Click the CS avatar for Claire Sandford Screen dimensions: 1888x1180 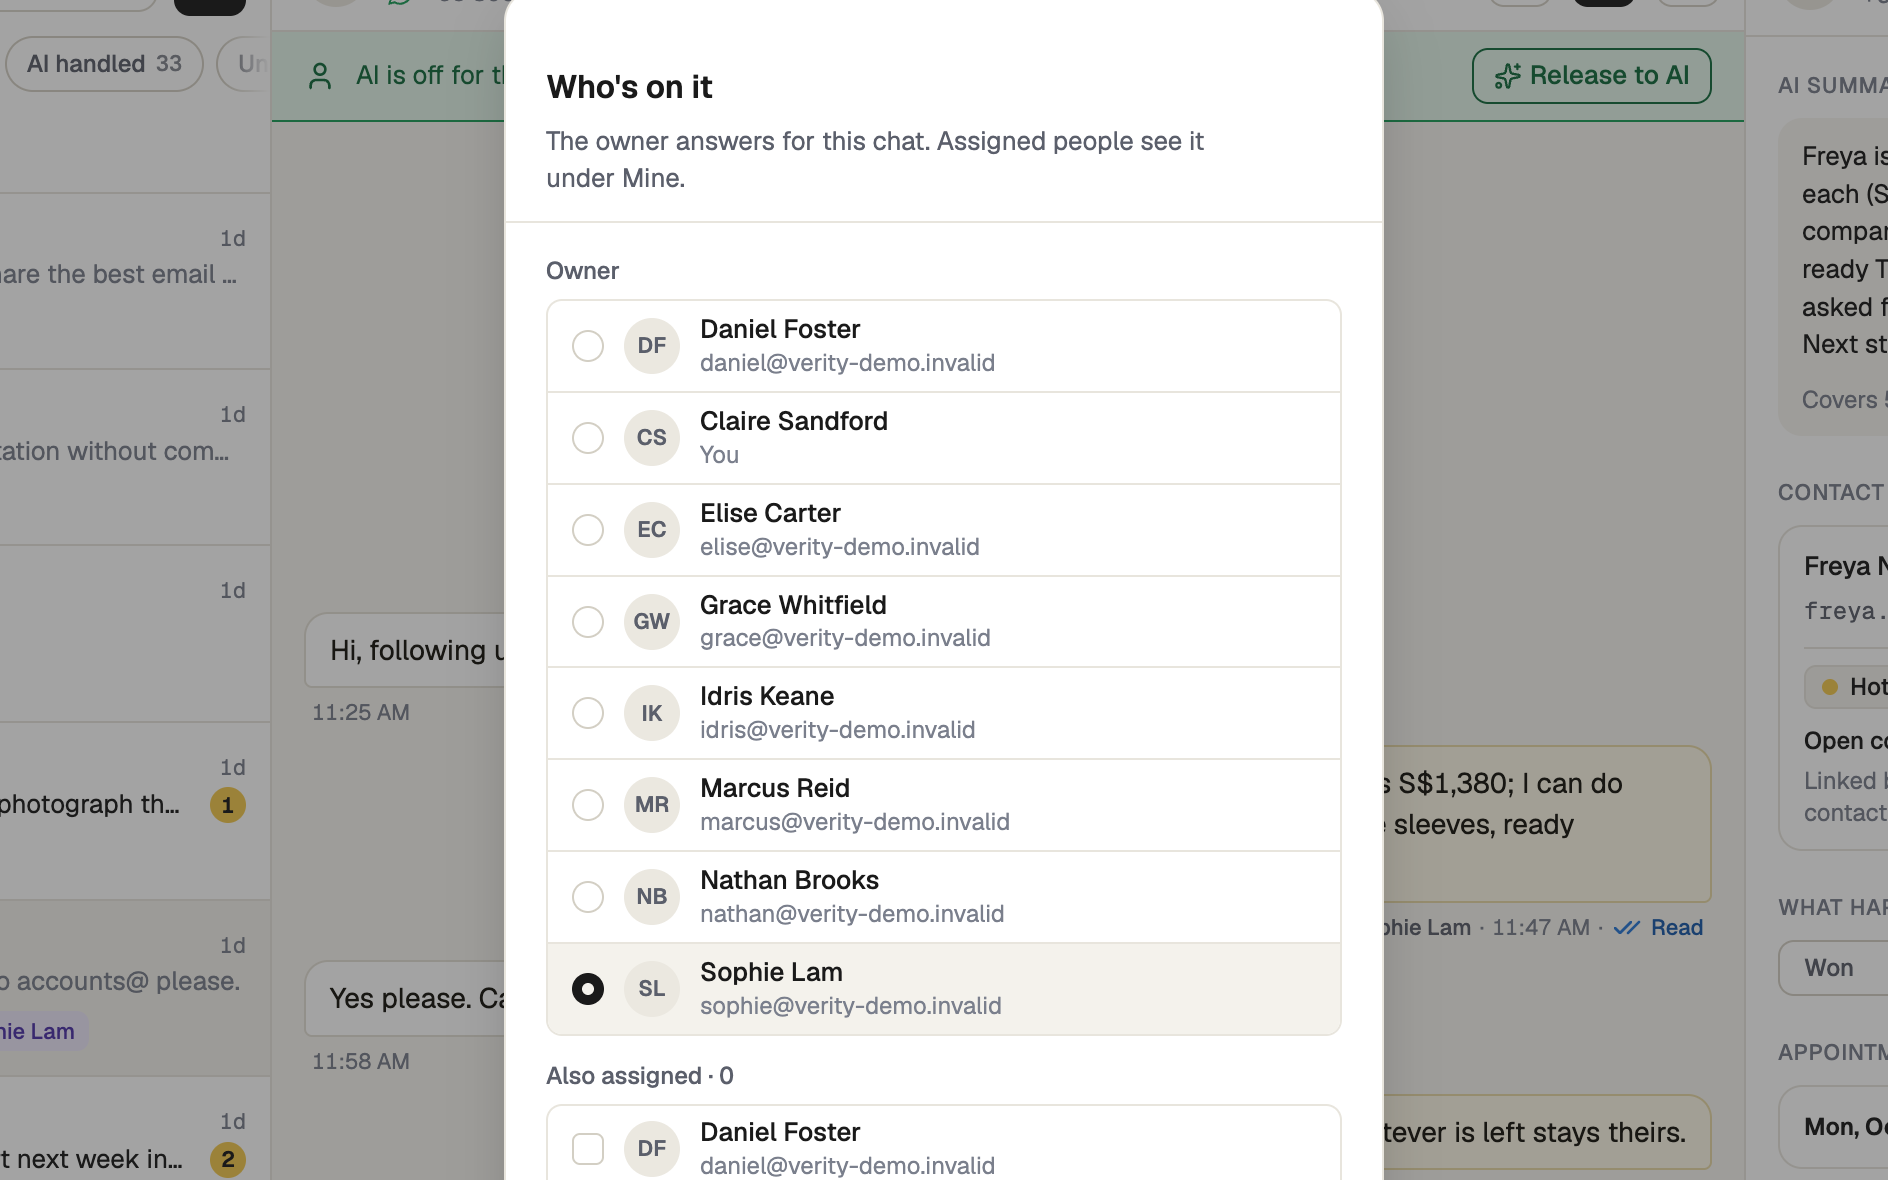652,438
